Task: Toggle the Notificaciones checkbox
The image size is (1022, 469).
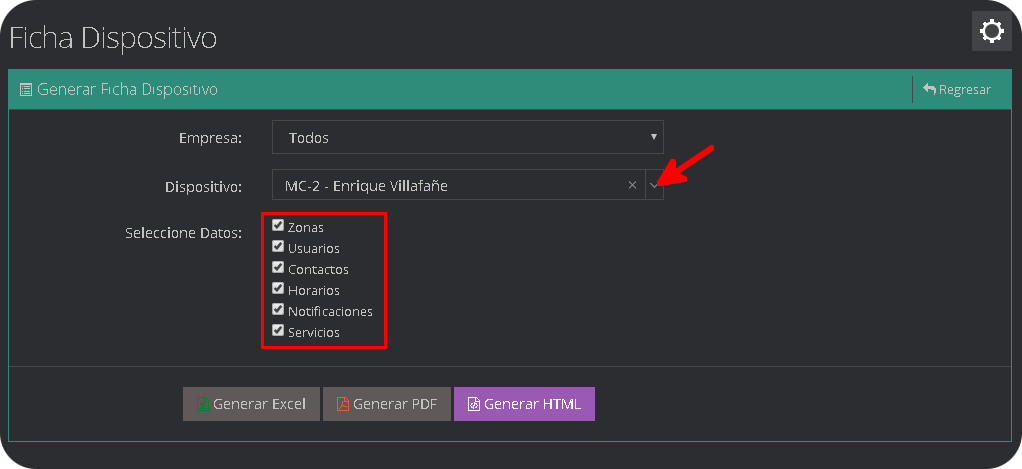Action: tap(278, 309)
